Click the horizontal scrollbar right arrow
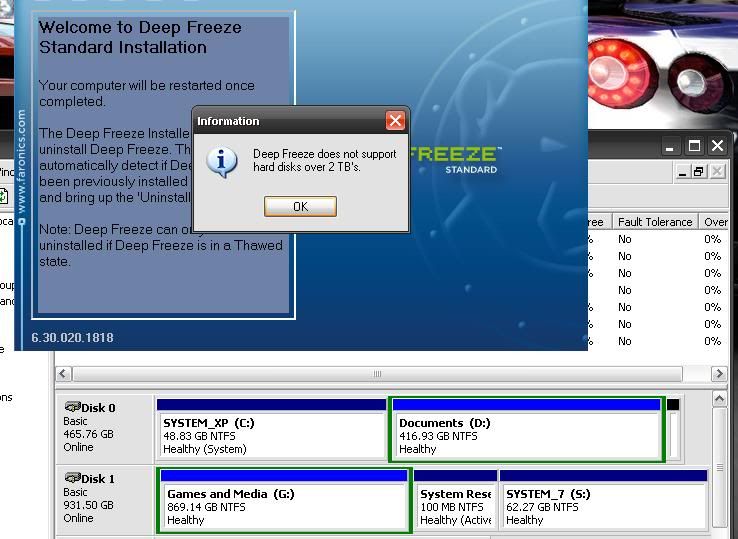738x539 pixels. click(719, 374)
